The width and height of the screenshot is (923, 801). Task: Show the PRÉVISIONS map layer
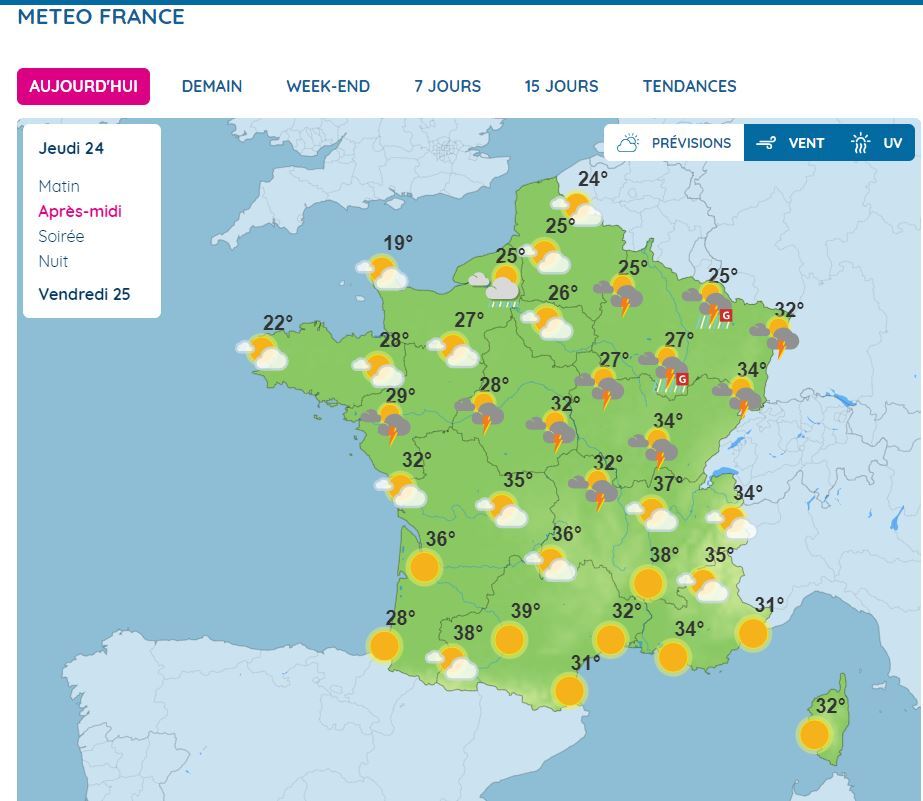(x=674, y=143)
